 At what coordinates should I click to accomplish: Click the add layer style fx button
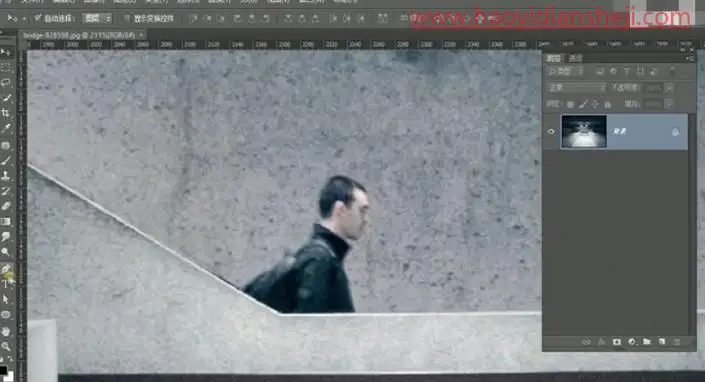pyautogui.click(x=602, y=342)
